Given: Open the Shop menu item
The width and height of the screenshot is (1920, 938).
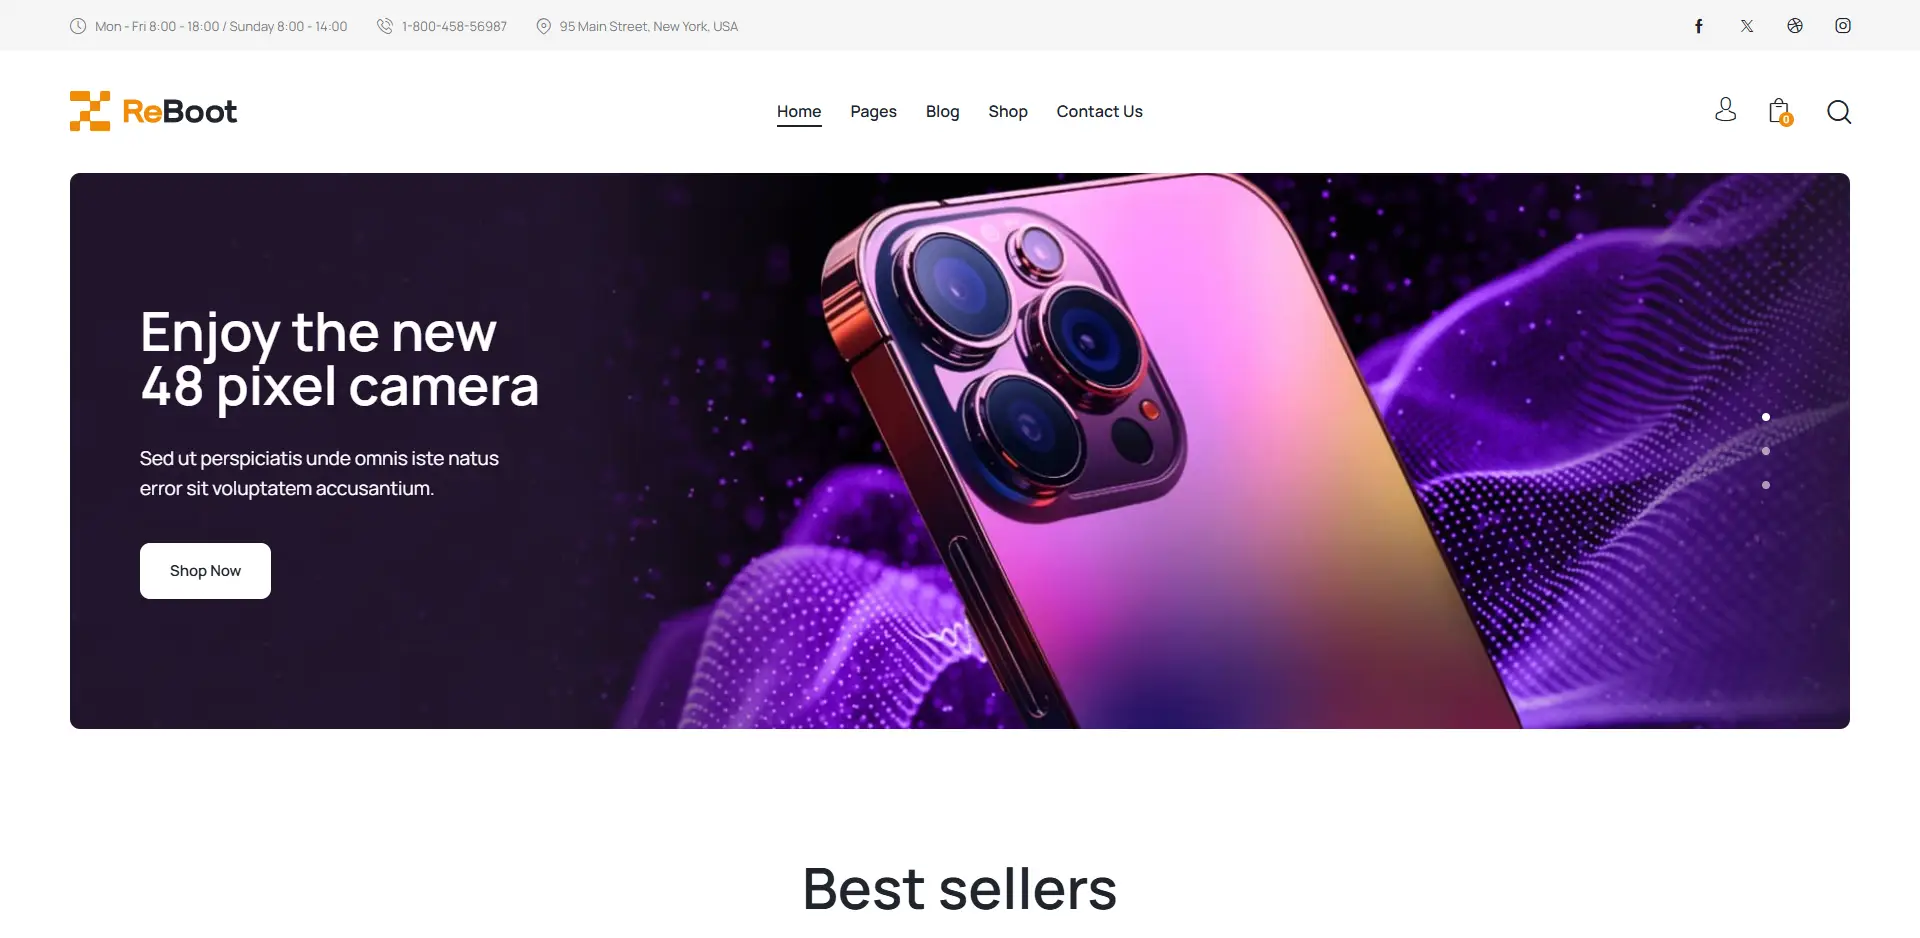Looking at the screenshot, I should (1008, 111).
